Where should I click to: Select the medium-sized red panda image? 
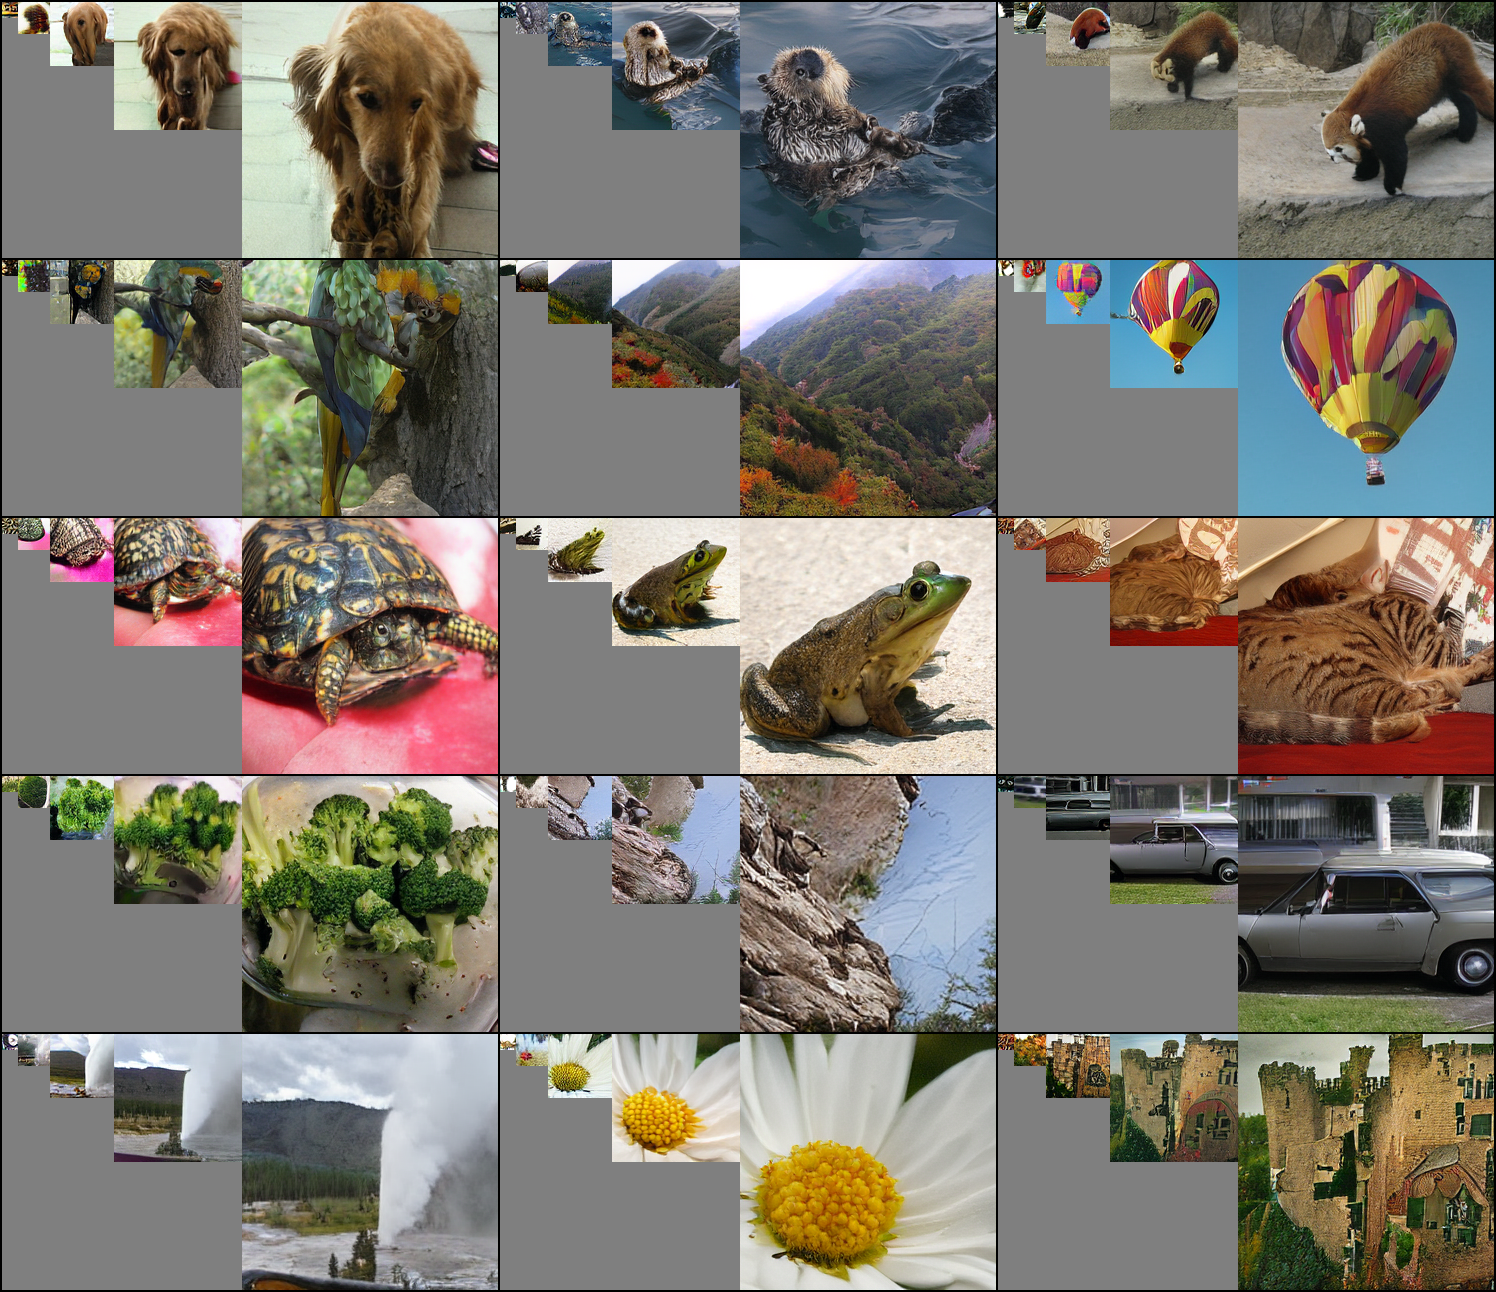coord(1174,66)
